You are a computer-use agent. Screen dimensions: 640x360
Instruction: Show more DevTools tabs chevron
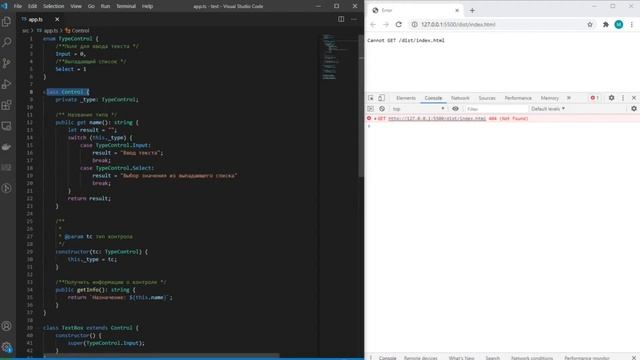(569, 98)
